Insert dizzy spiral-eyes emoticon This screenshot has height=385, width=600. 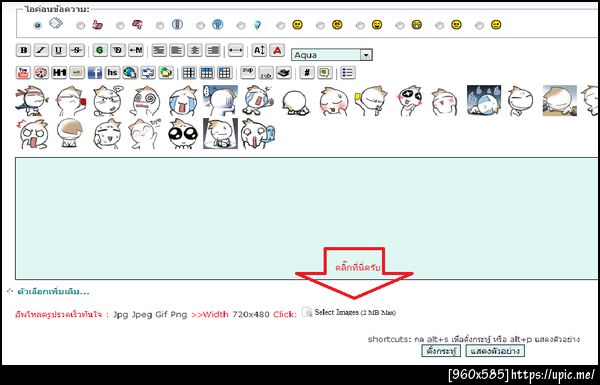point(146,101)
